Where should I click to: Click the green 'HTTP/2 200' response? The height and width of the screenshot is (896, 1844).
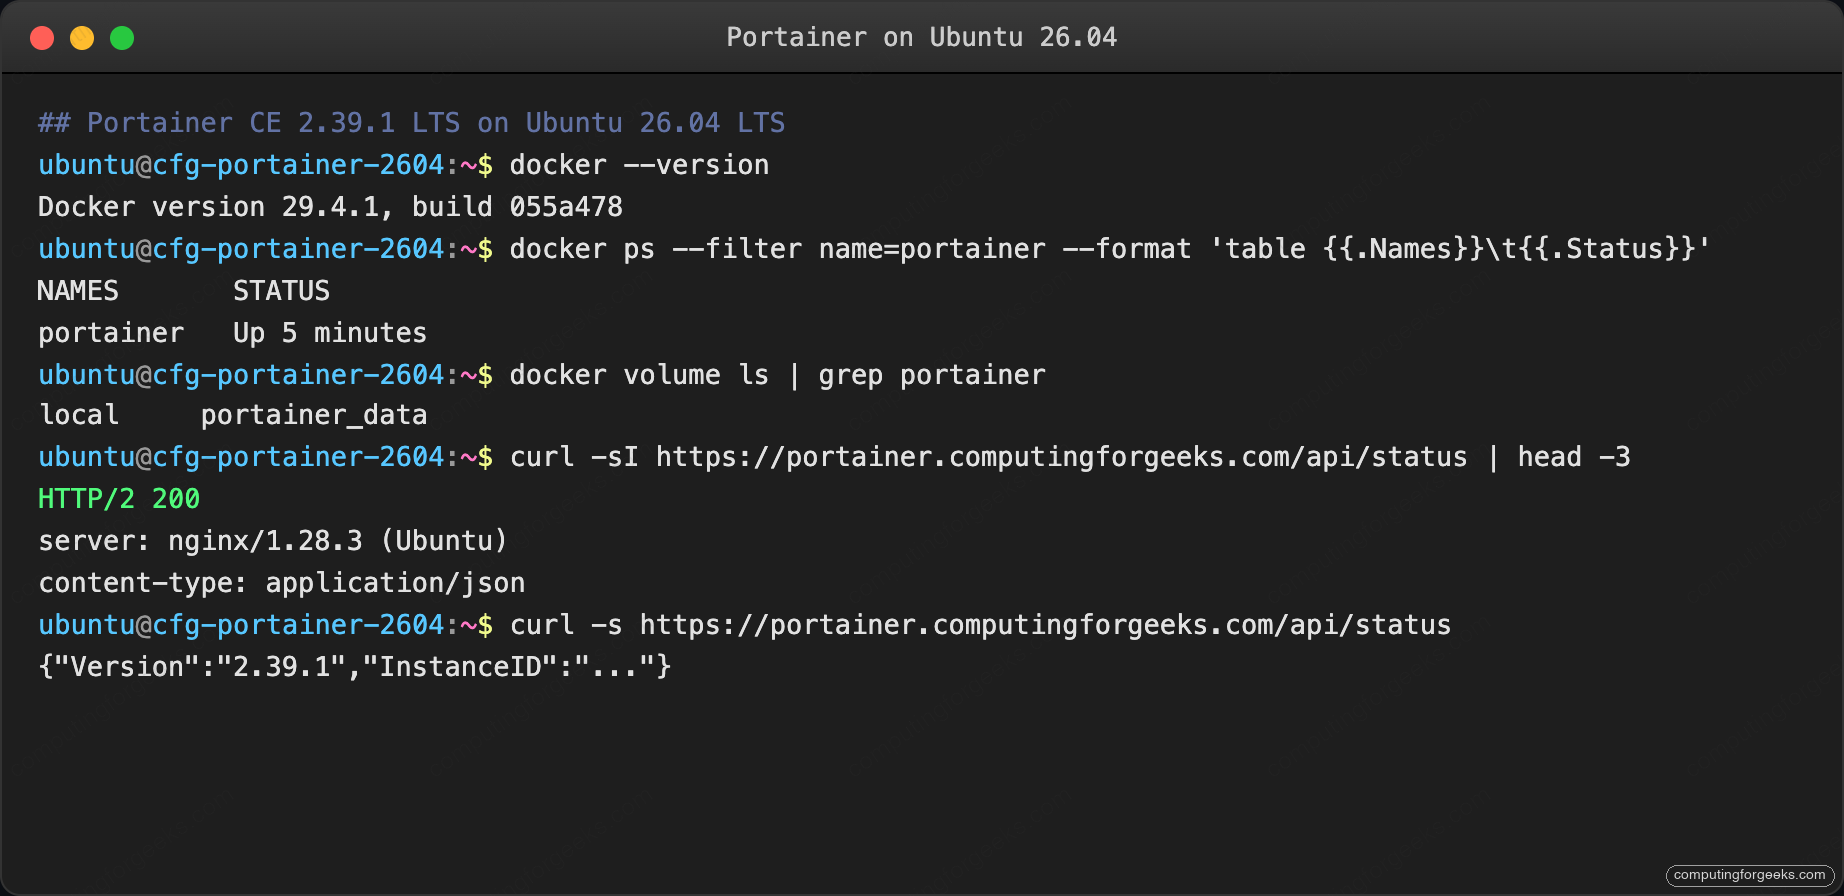coord(119,499)
